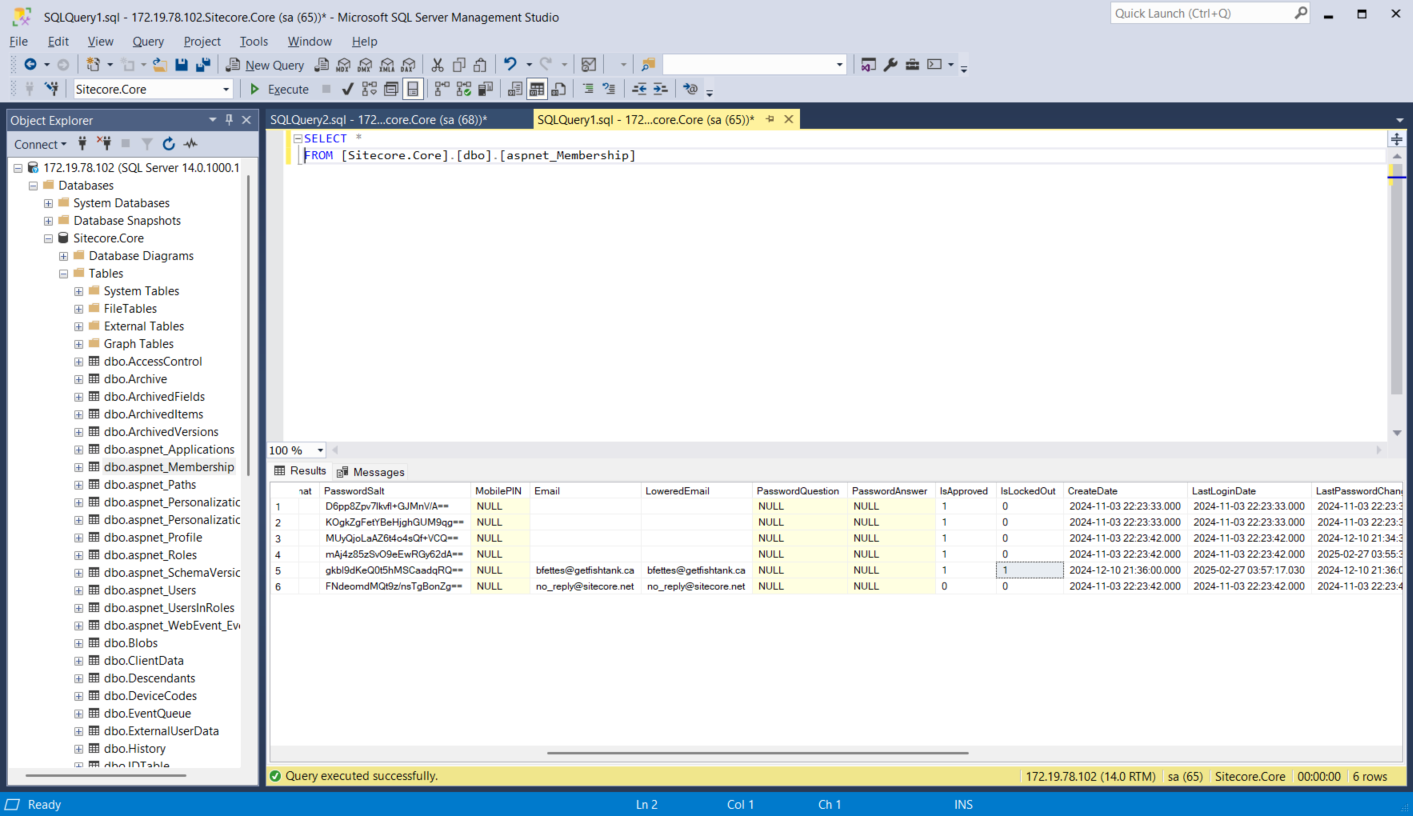The height and width of the screenshot is (816, 1413).
Task: Switch to the Messages tab
Action: click(x=371, y=472)
